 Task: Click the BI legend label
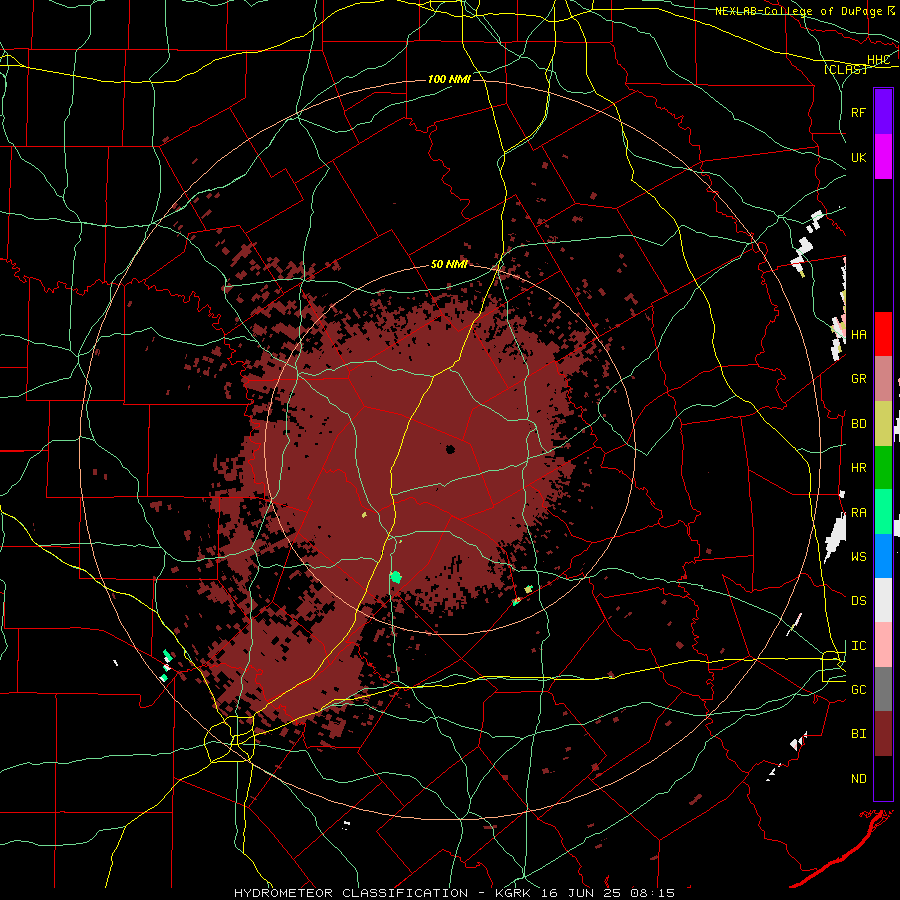(x=858, y=734)
